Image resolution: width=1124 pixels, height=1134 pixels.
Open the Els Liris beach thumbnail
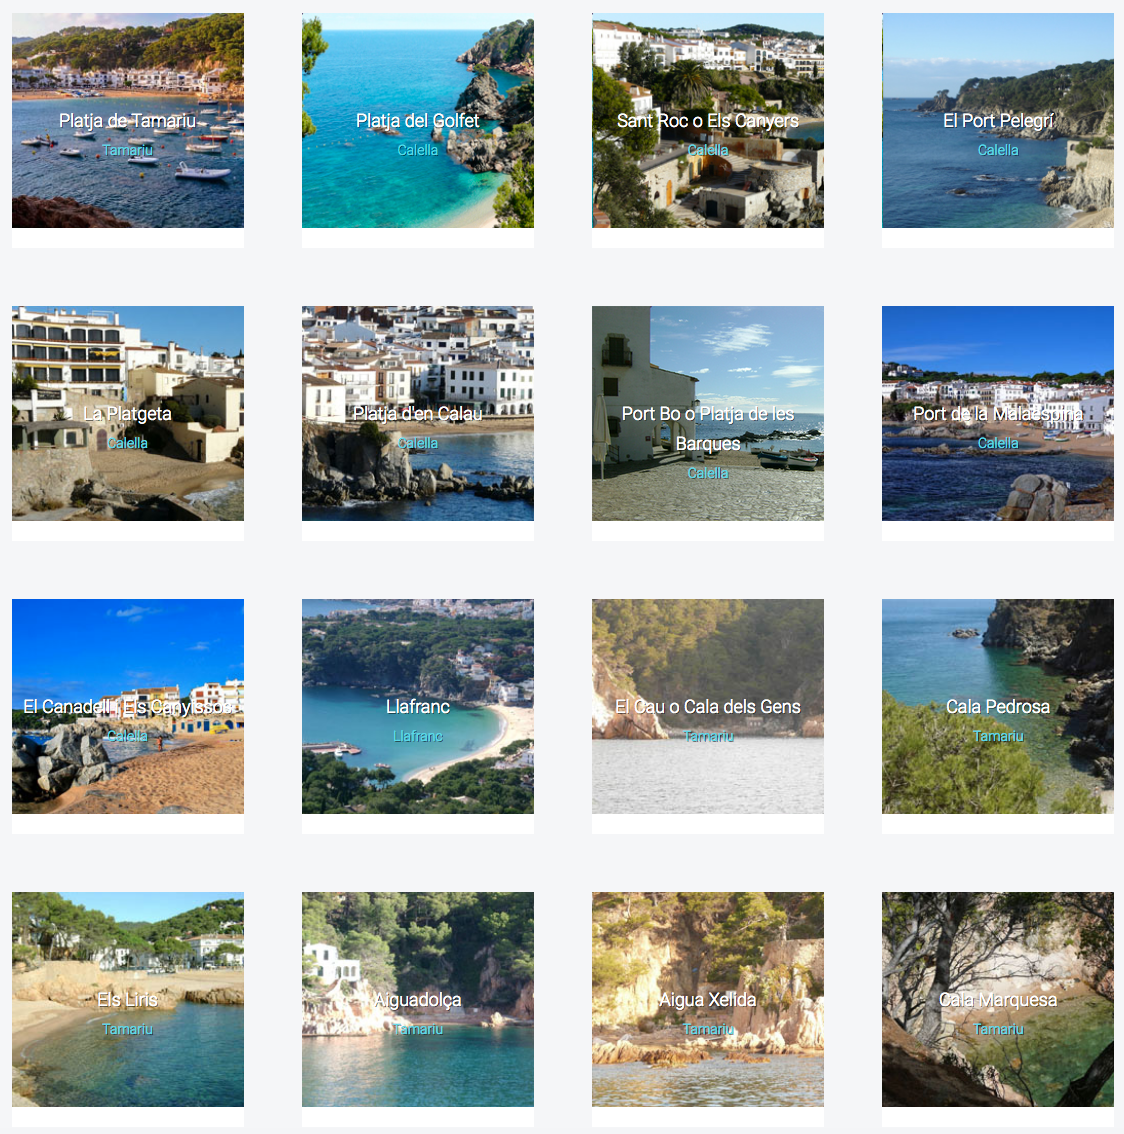128,999
